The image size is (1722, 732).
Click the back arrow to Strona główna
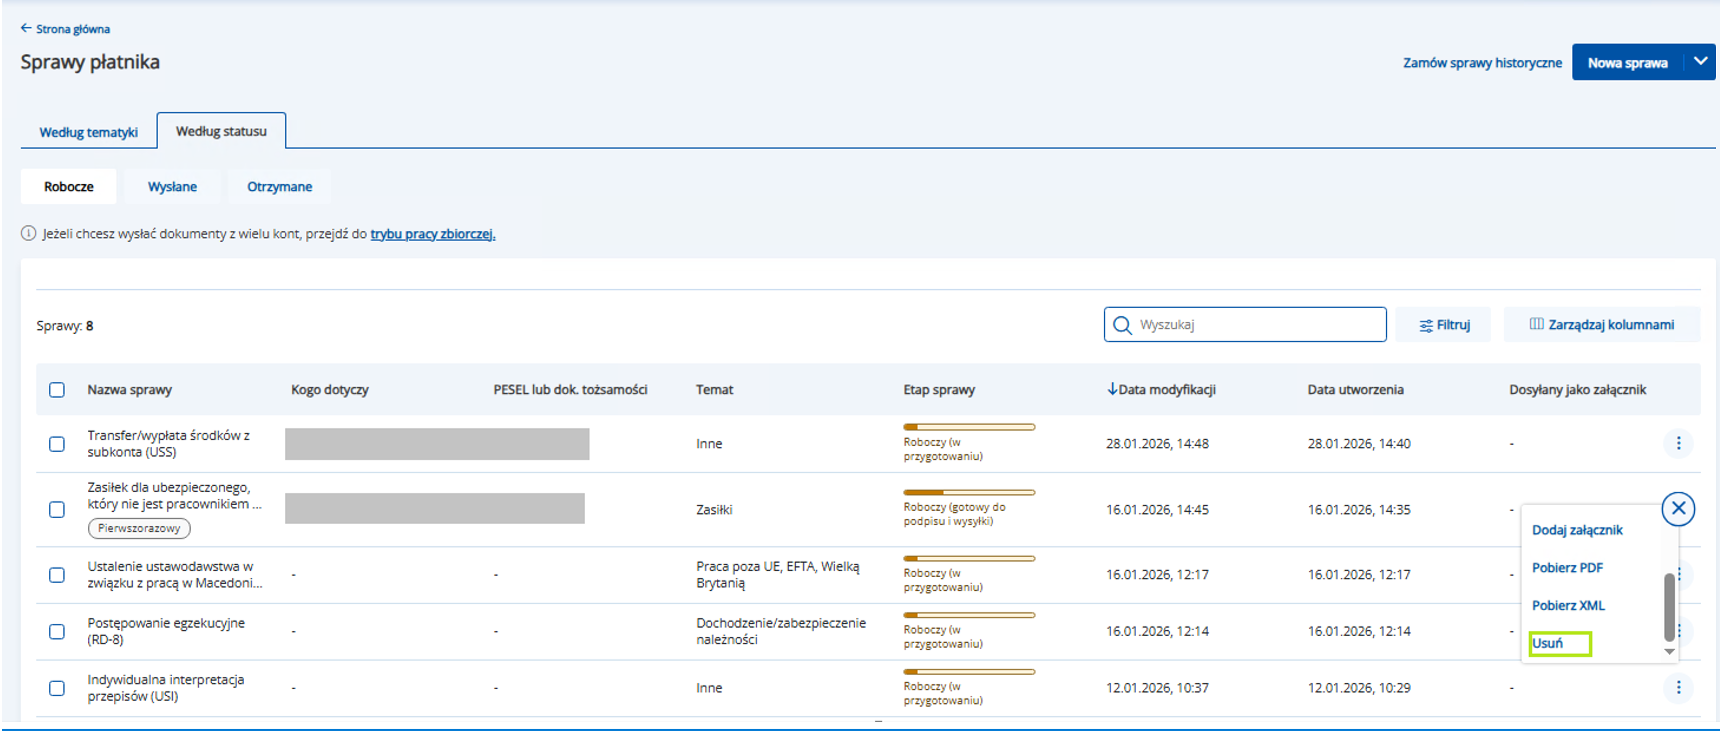[x=26, y=29]
